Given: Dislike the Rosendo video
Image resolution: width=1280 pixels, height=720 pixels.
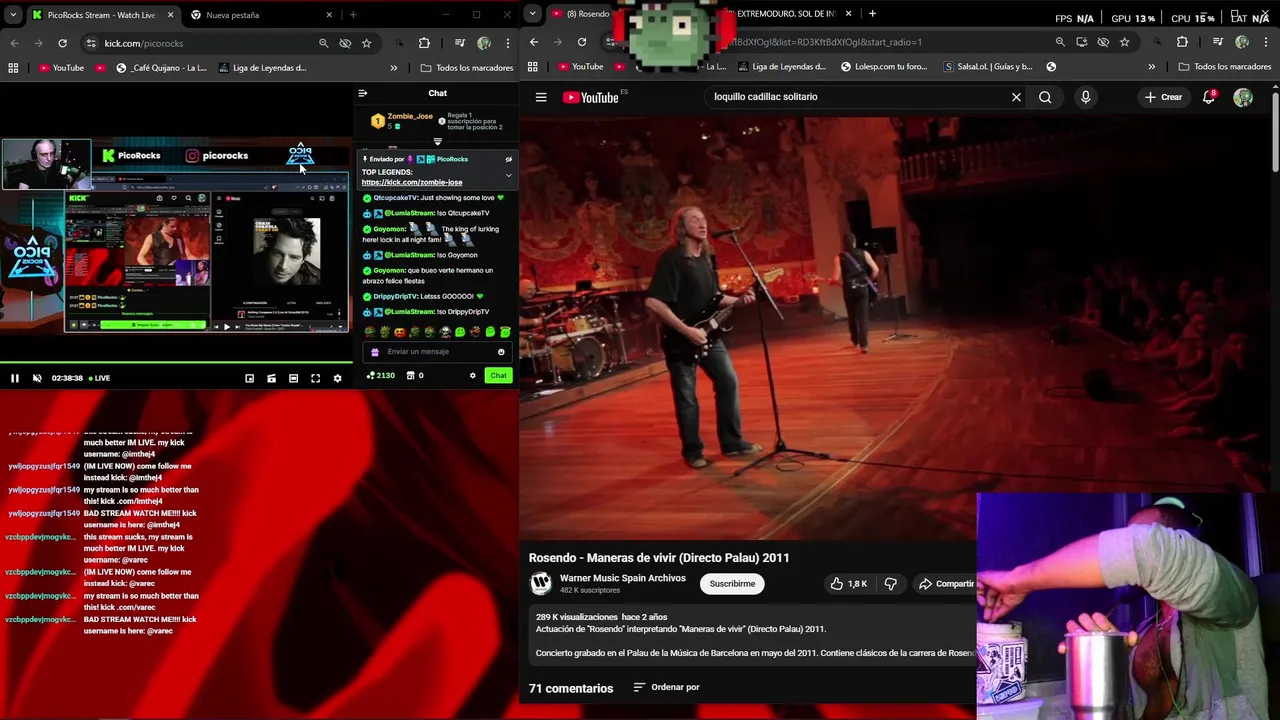Looking at the screenshot, I should coord(890,584).
